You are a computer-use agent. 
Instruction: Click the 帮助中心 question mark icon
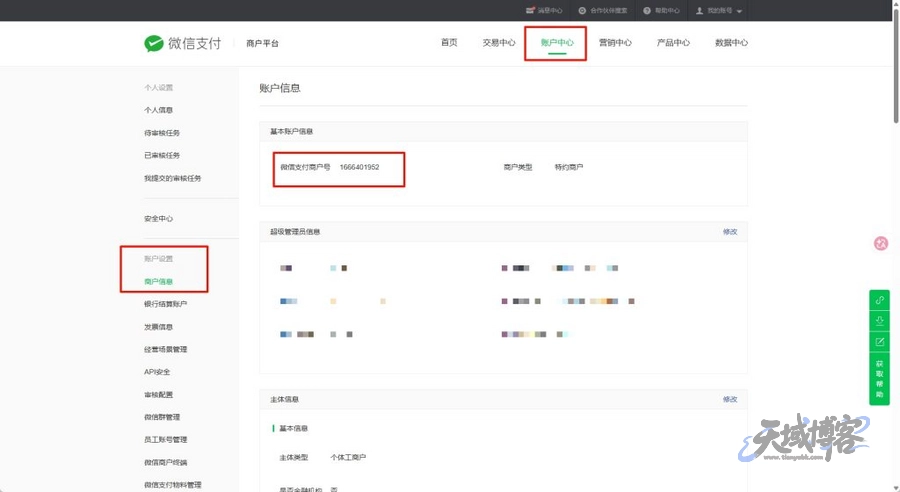(647, 10)
